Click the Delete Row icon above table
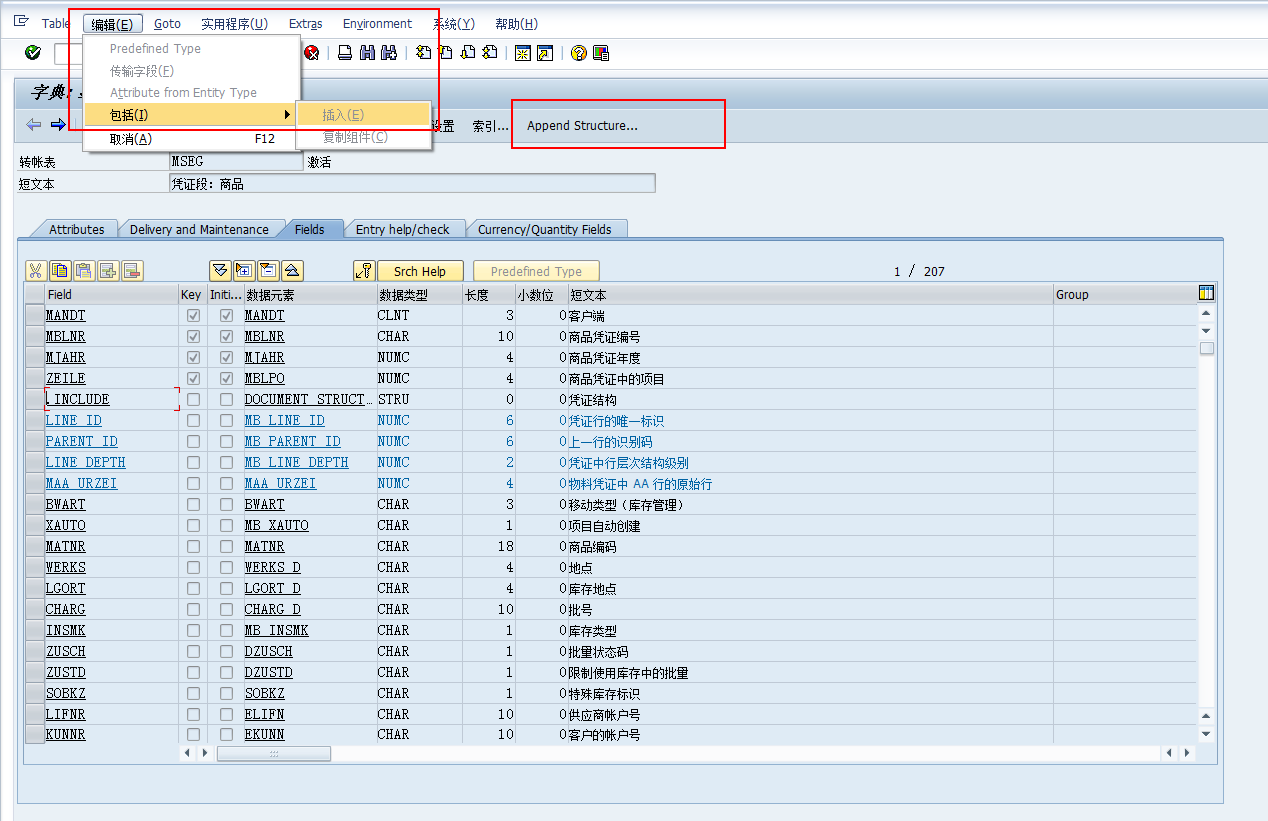Screen dimensions: 1268x821 132,271
